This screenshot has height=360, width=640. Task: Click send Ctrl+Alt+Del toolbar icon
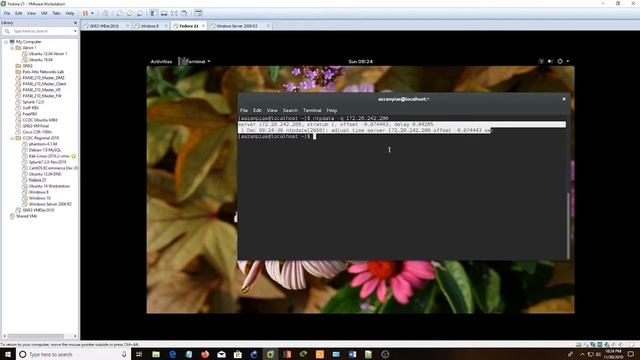pyautogui.click(x=106, y=13)
